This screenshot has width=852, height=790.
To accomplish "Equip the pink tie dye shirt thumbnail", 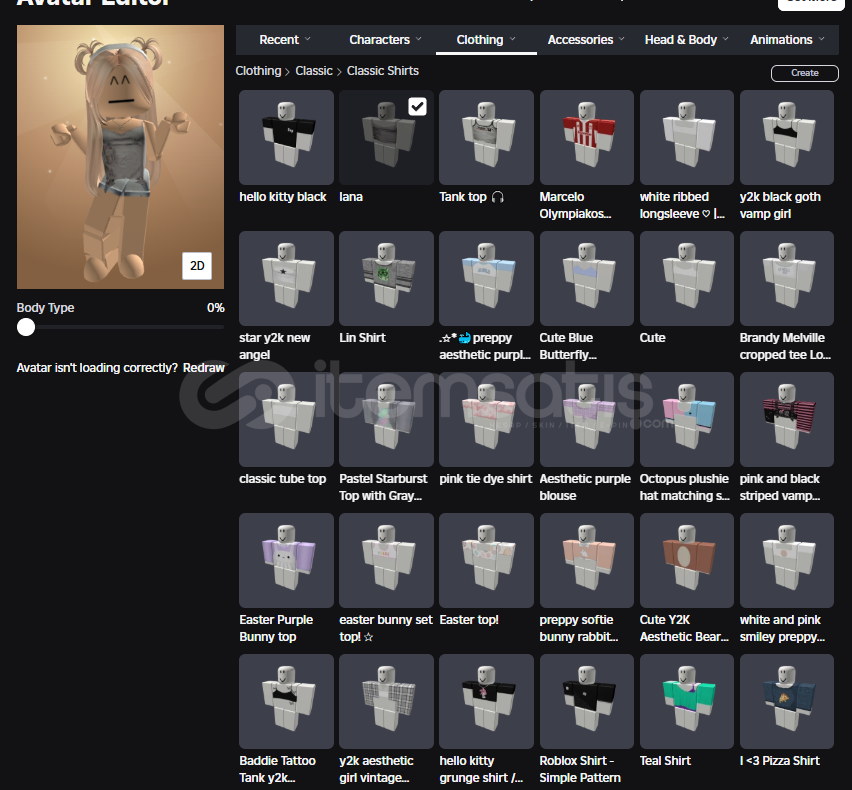I will [486, 419].
